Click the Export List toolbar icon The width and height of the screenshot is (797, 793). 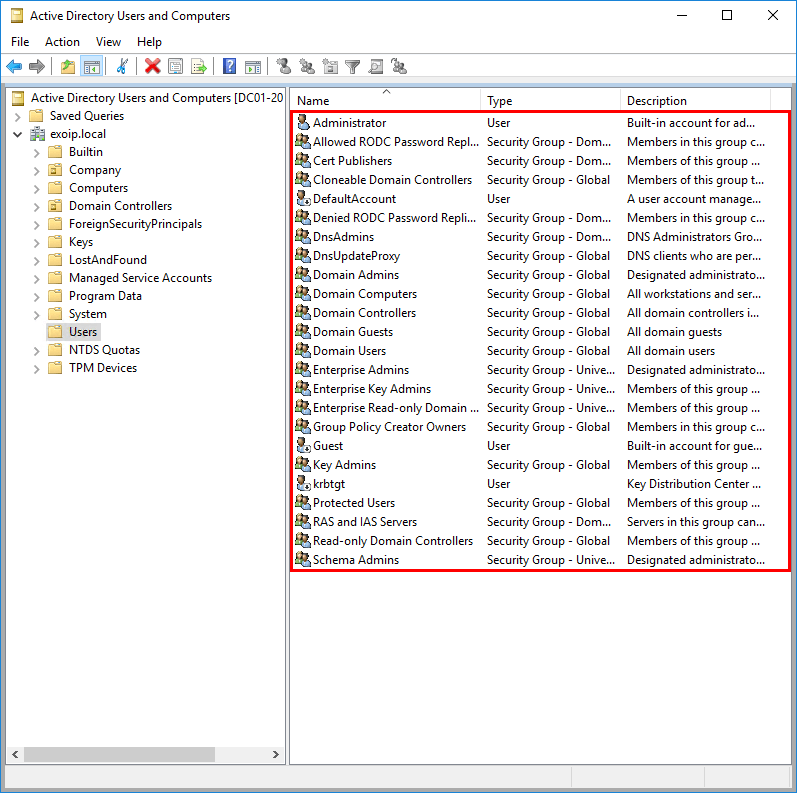pyautogui.click(x=199, y=67)
